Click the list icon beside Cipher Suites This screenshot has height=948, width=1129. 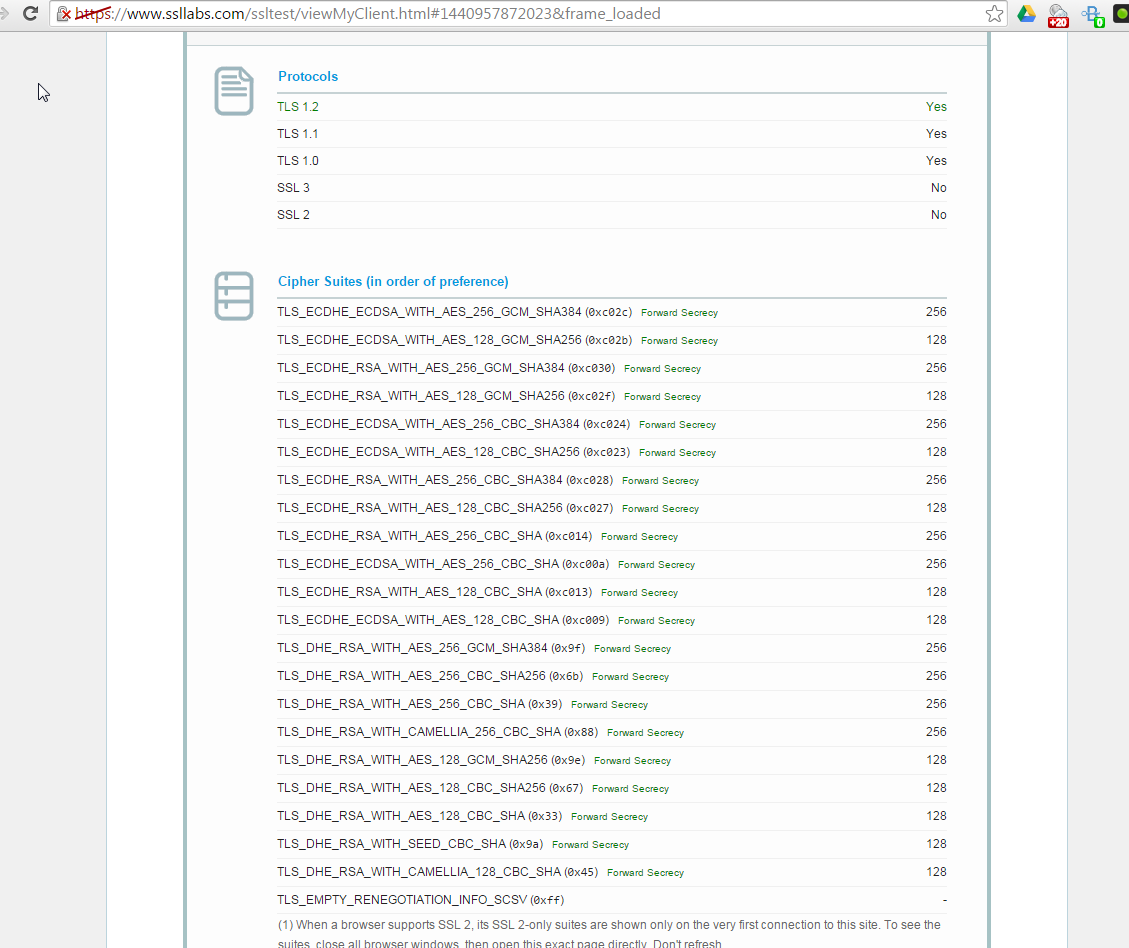click(233, 296)
